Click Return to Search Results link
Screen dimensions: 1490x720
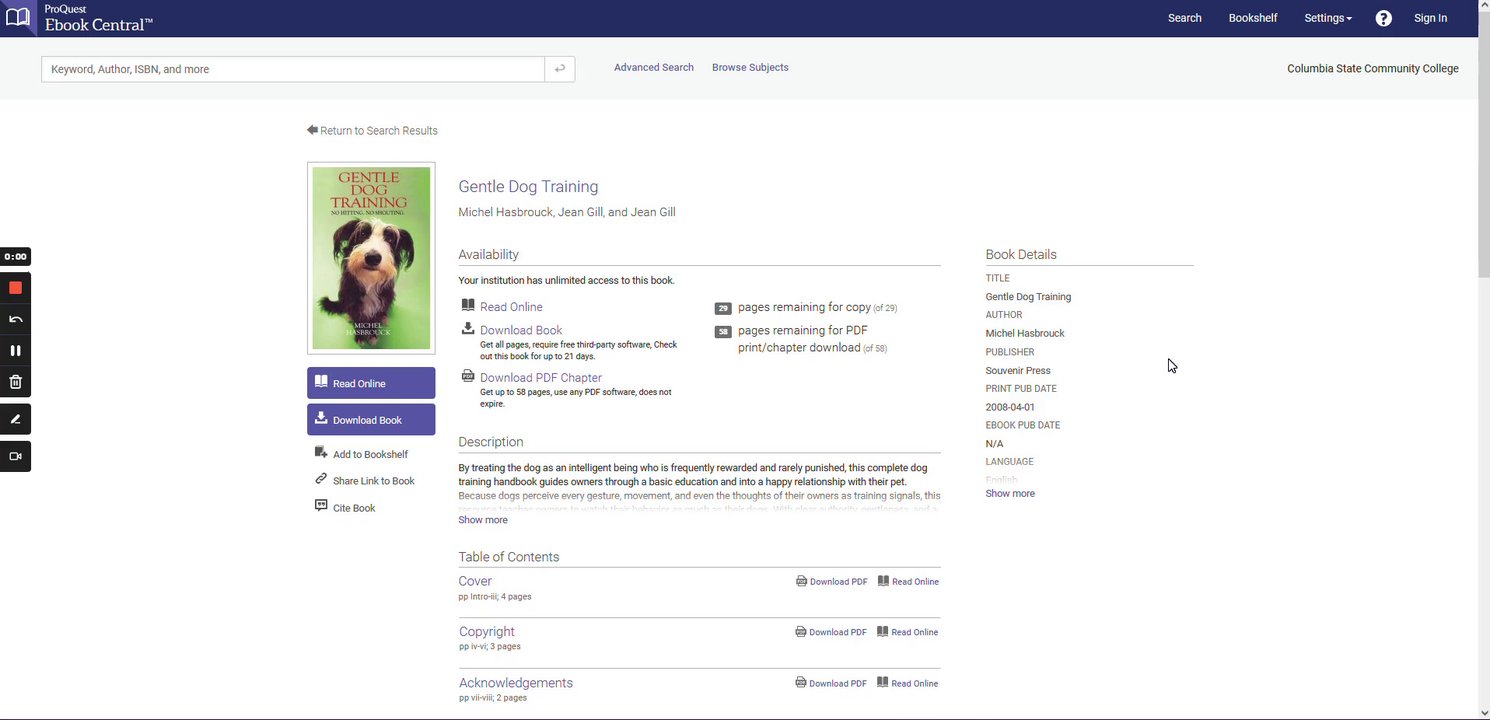(x=379, y=131)
